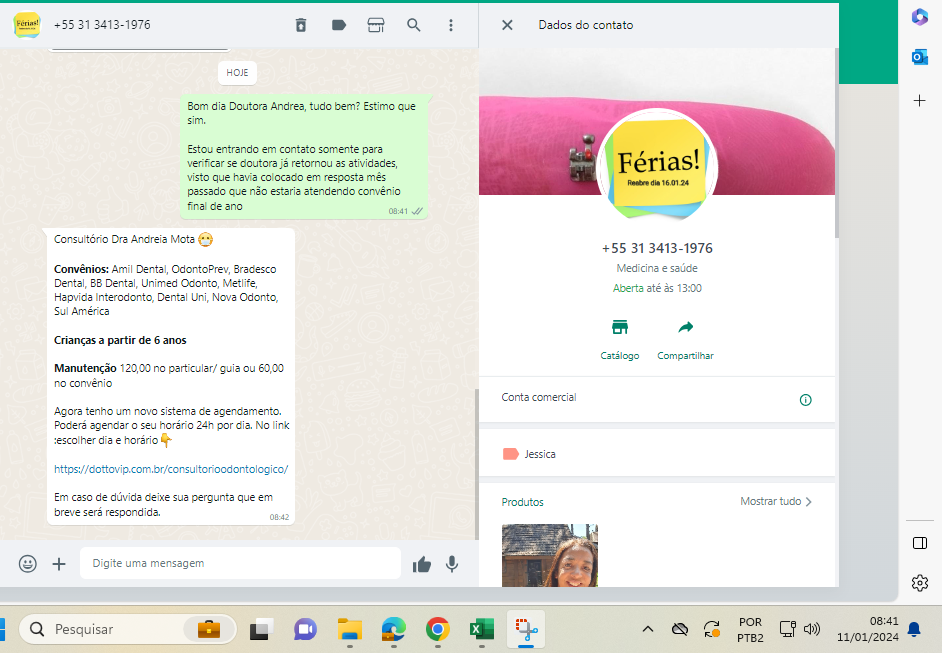Open the attachment plus menu

[x=59, y=564]
